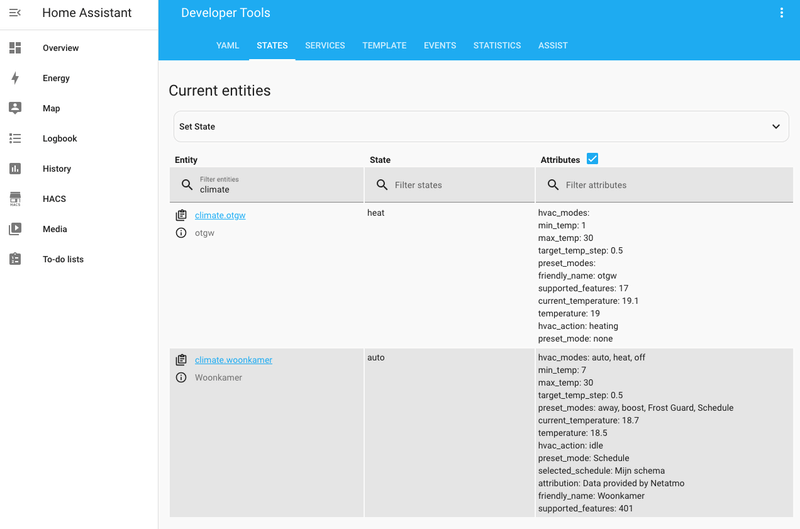Viewport: 800px width, 529px height.
Task: Click the hvac_modes: auto, heat, off line
Action: (x=591, y=358)
